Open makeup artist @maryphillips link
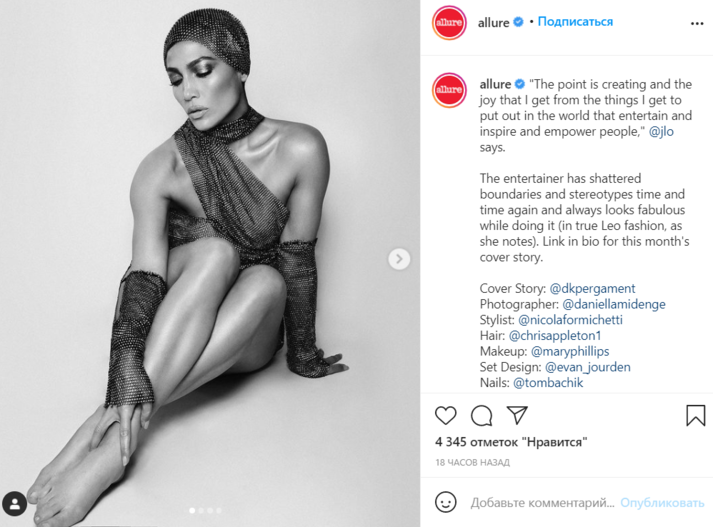Viewport: 713px width, 527px height. pos(570,351)
